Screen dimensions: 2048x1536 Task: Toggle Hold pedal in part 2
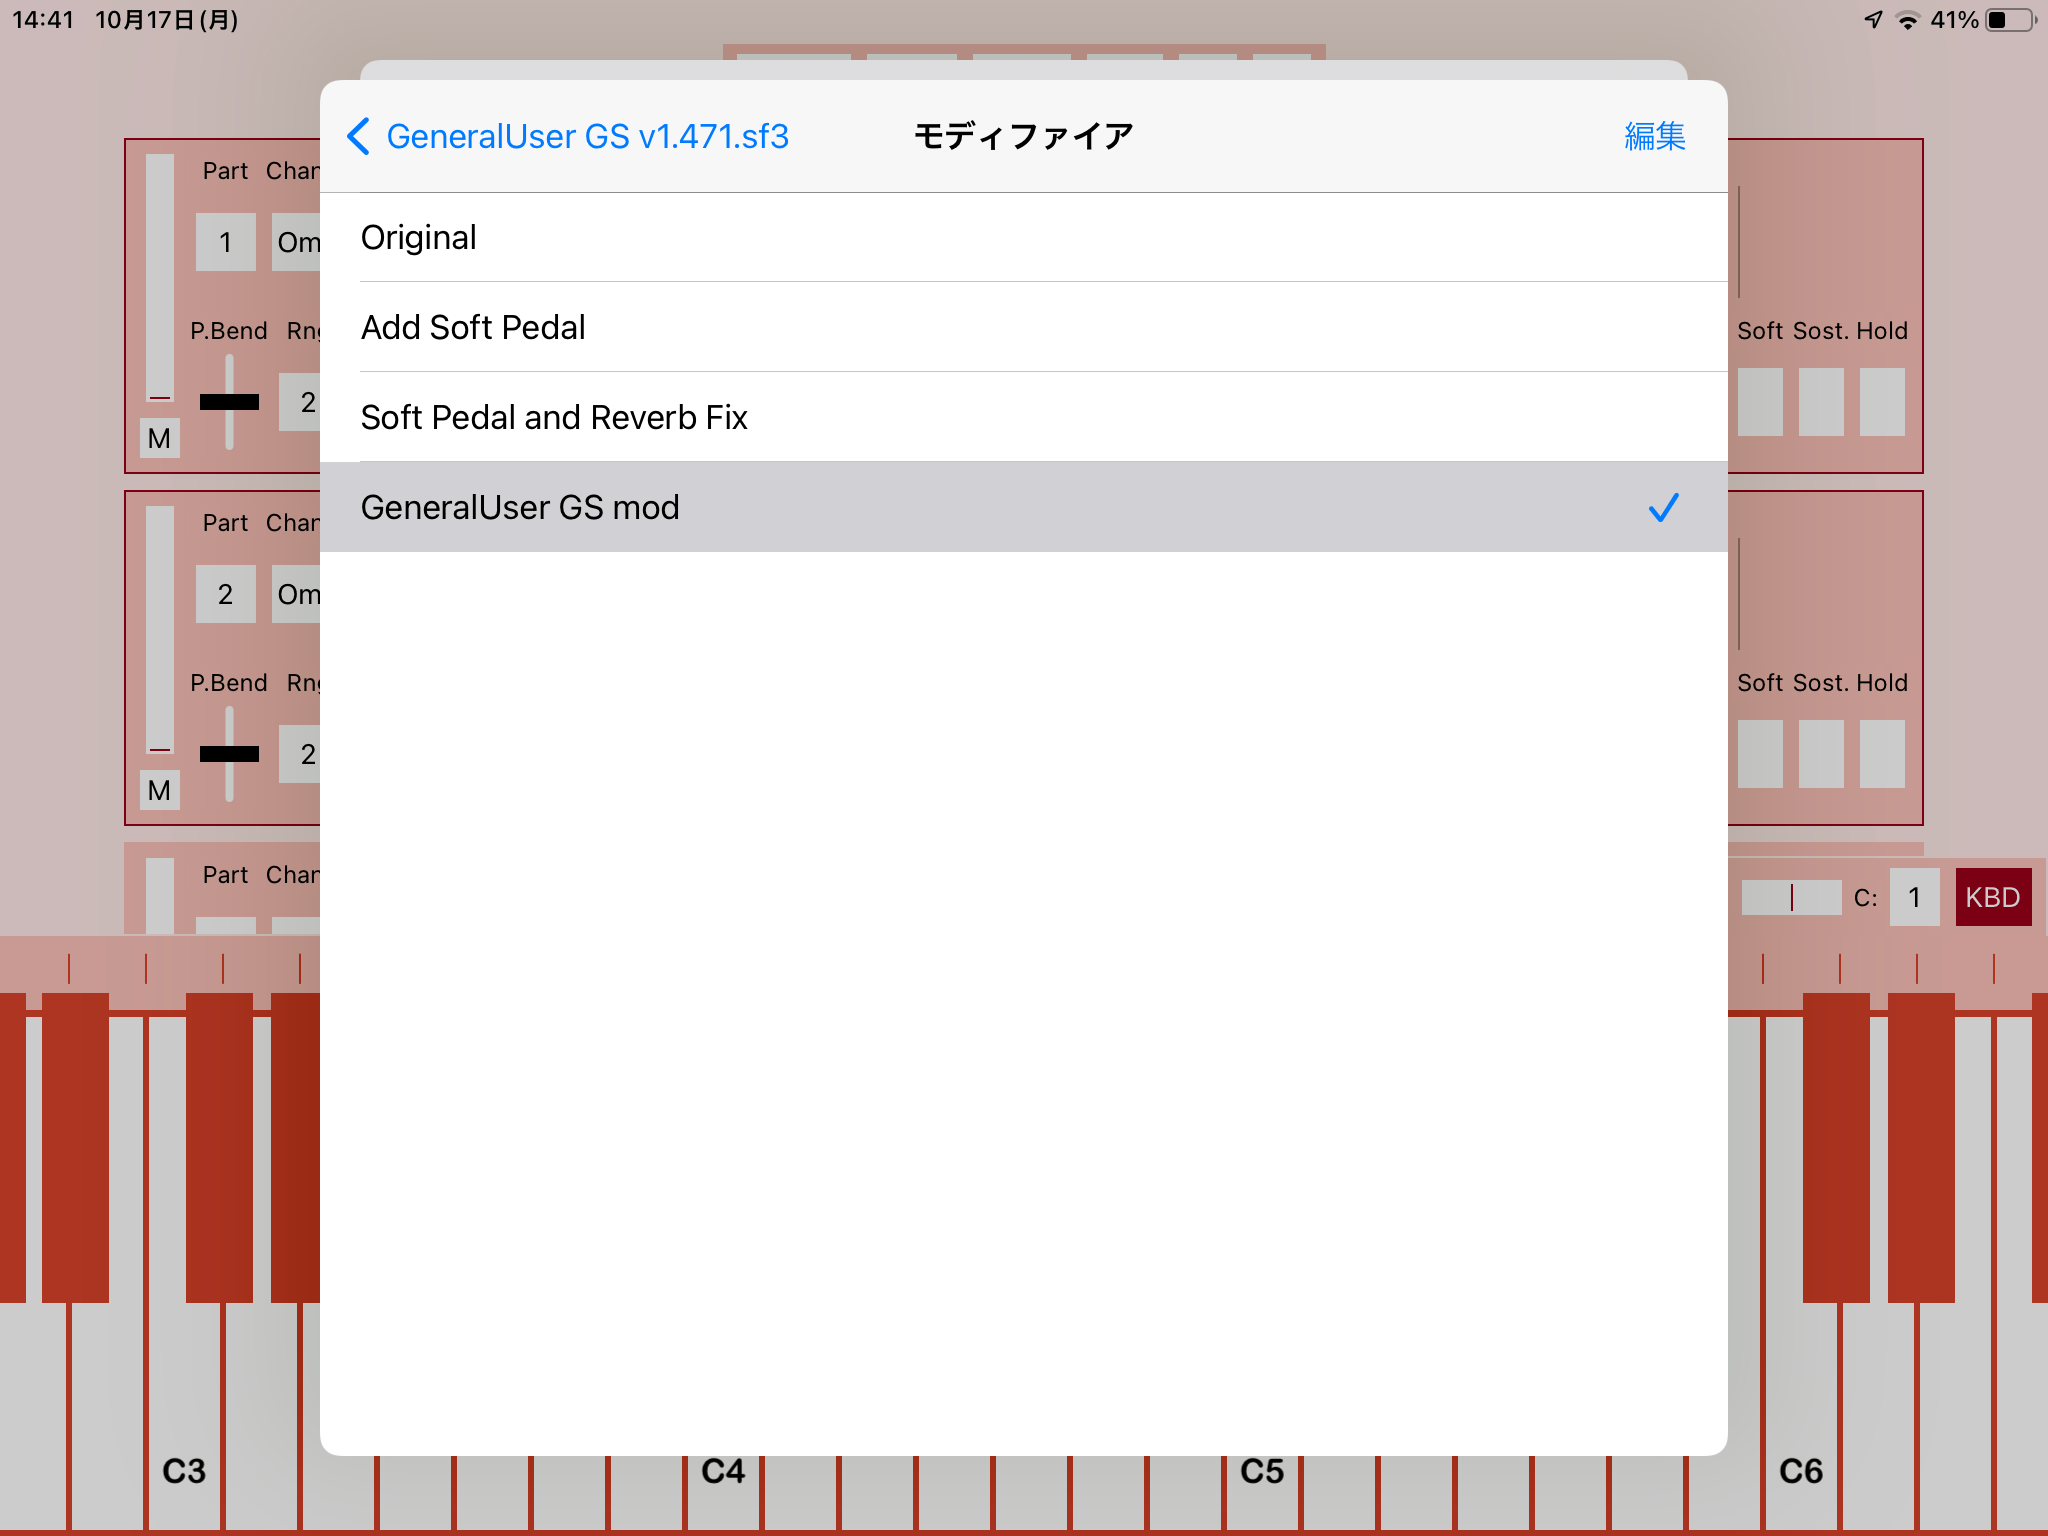click(1882, 754)
